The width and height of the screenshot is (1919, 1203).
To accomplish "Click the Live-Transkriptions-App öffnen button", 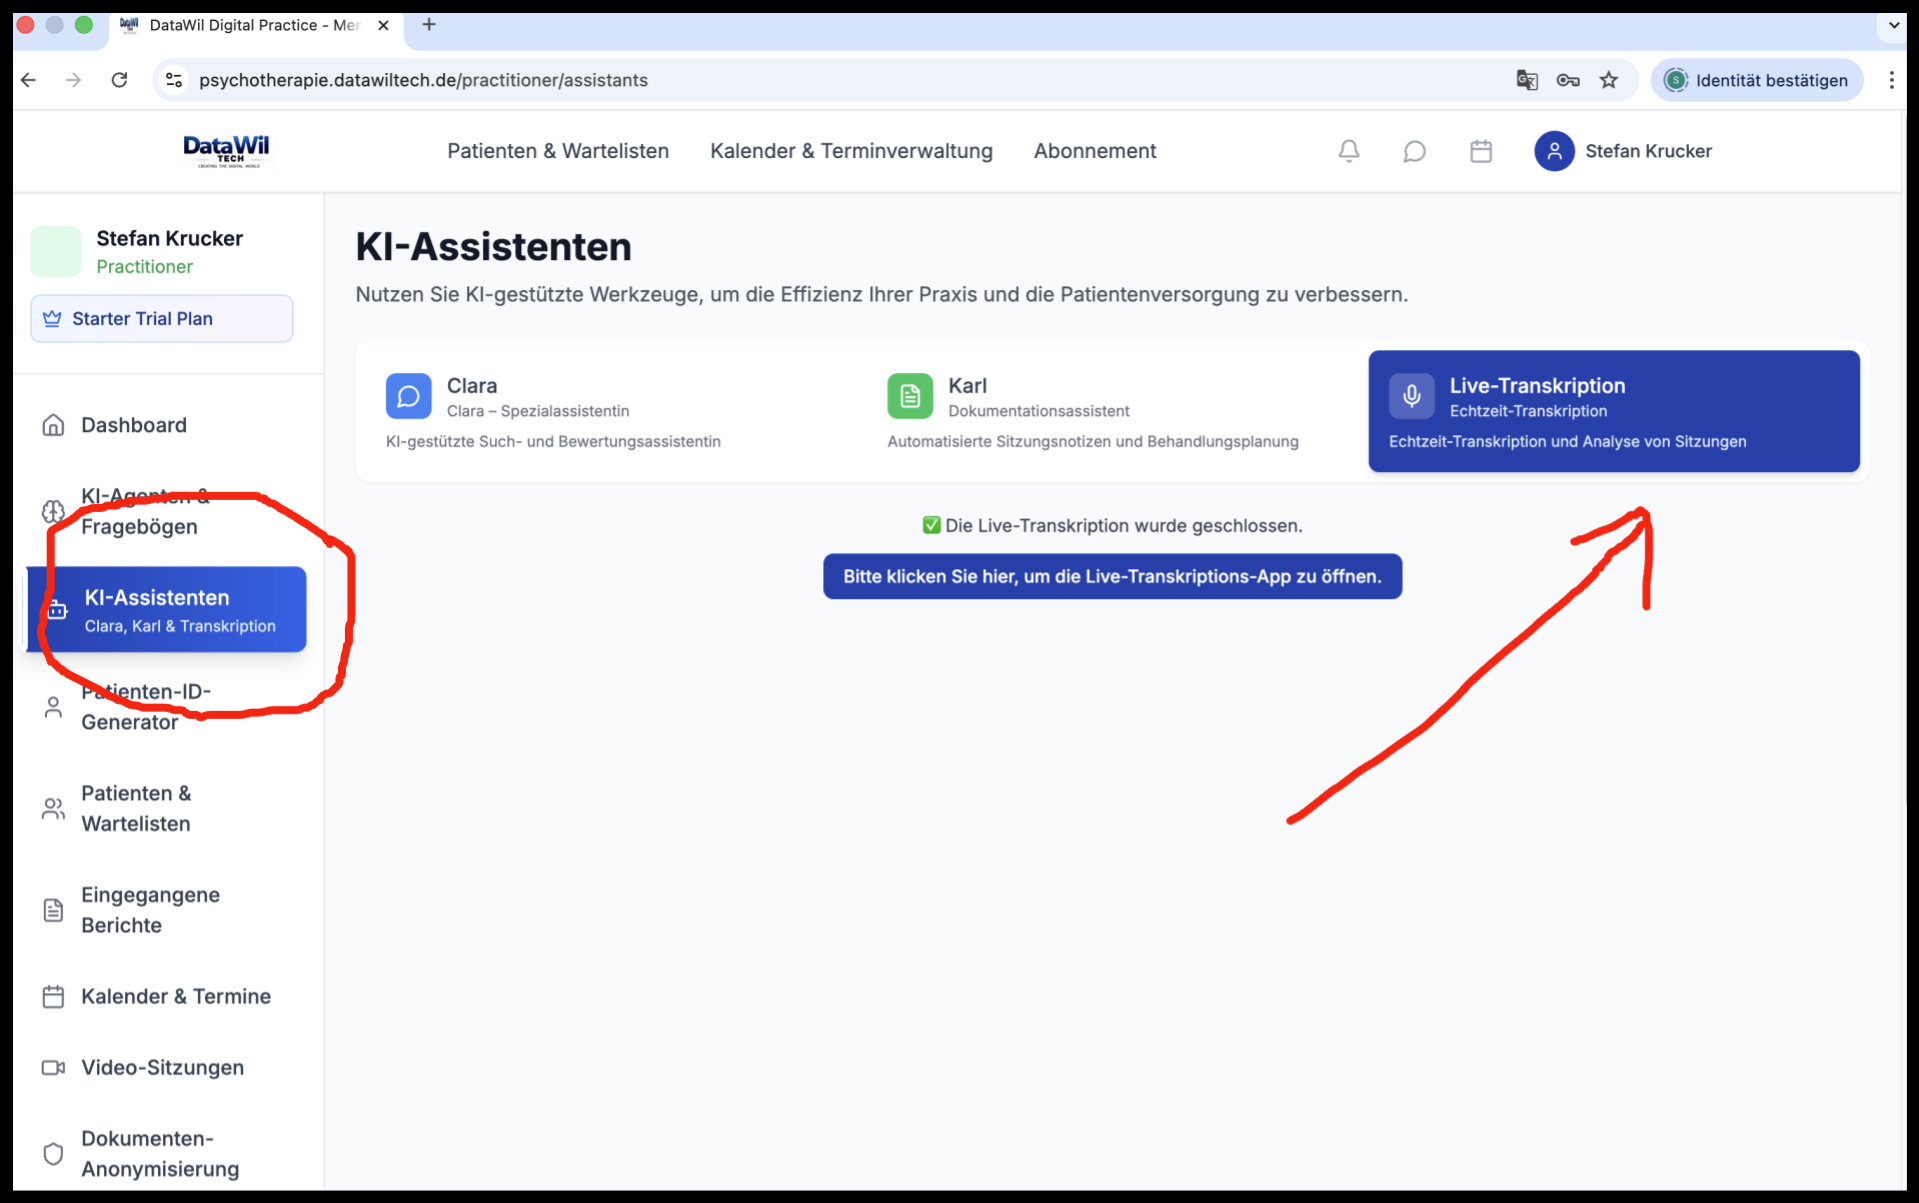I will coord(1112,577).
